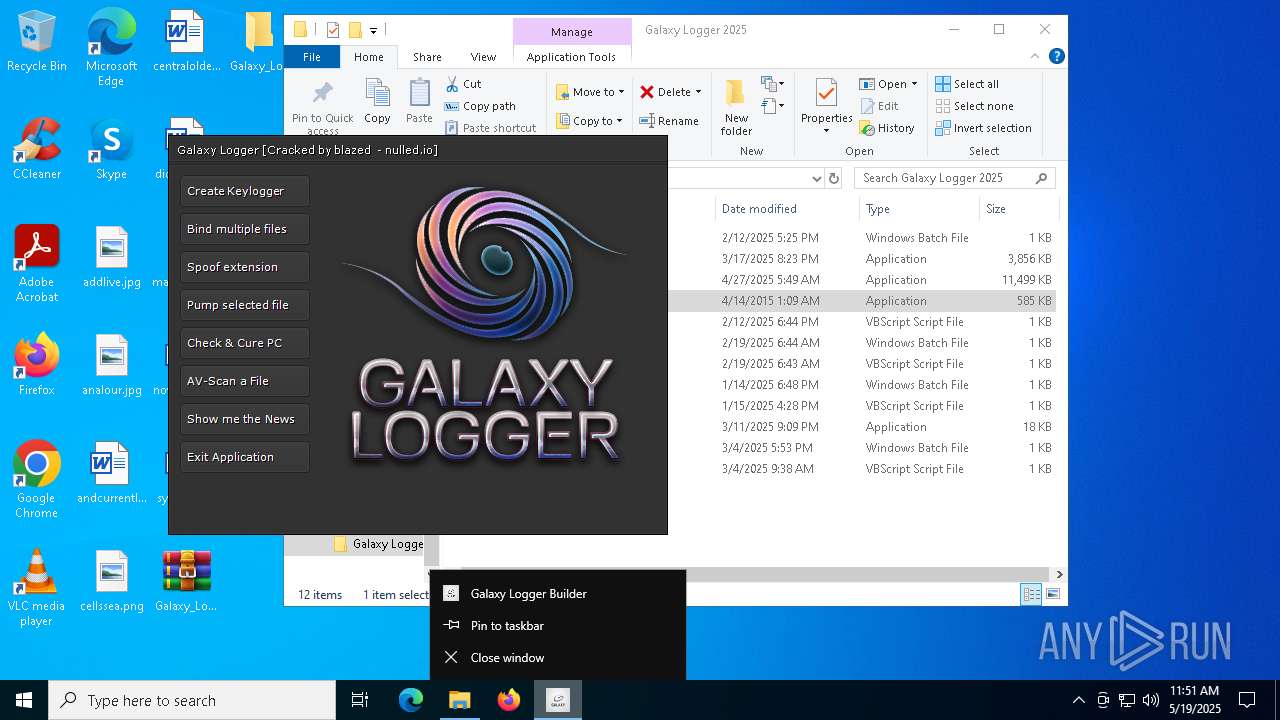
Task: Switch to Large icons view icon
Action: (1052, 594)
